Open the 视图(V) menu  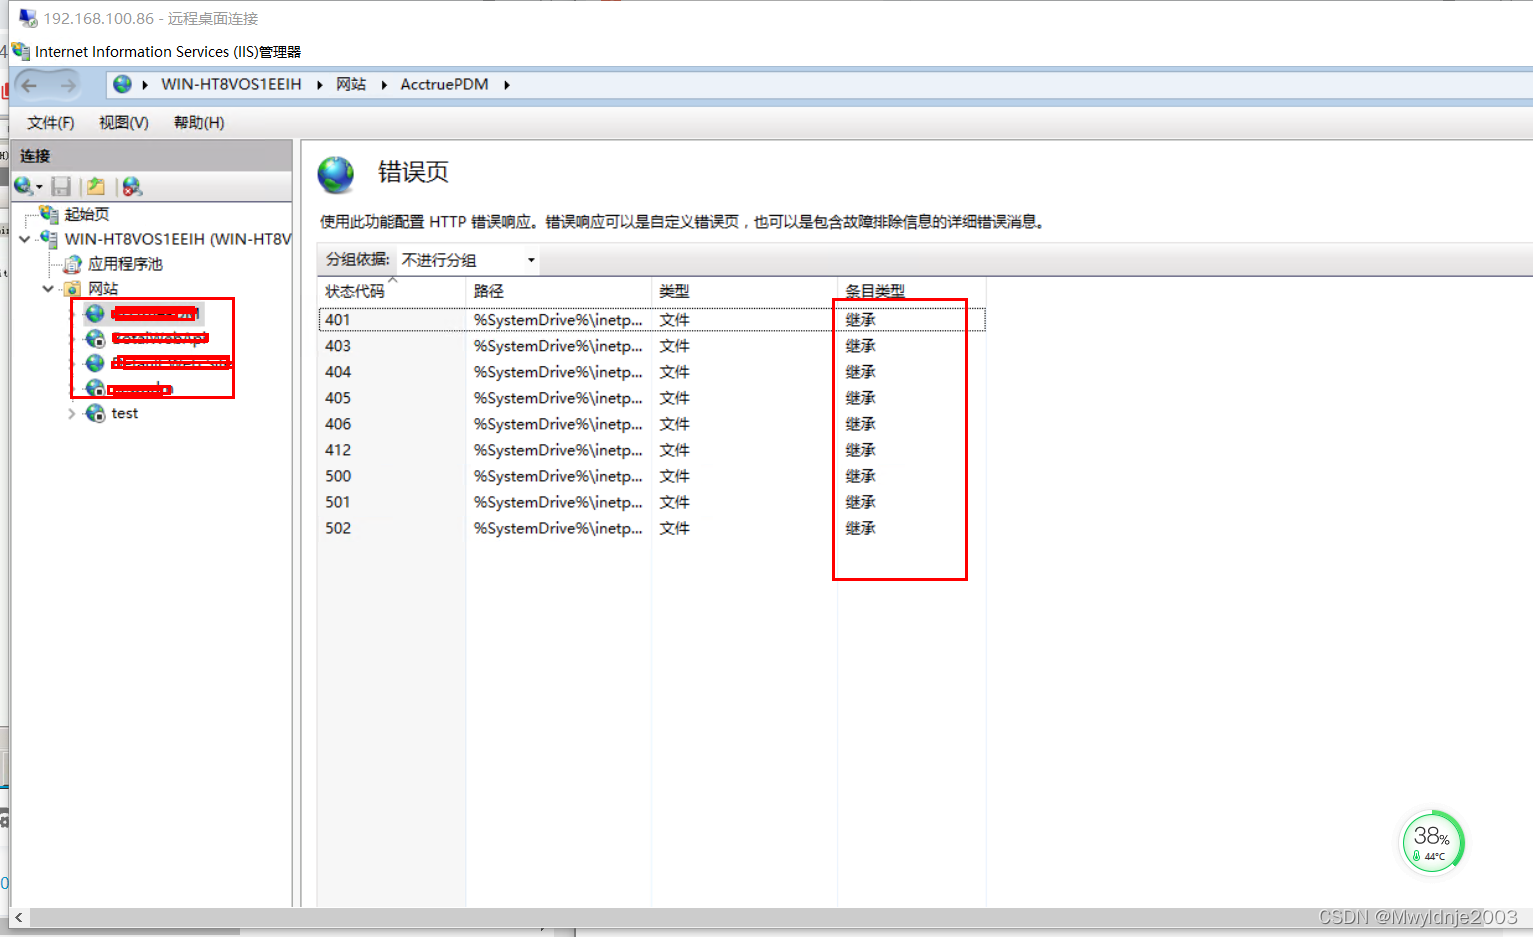pos(124,122)
